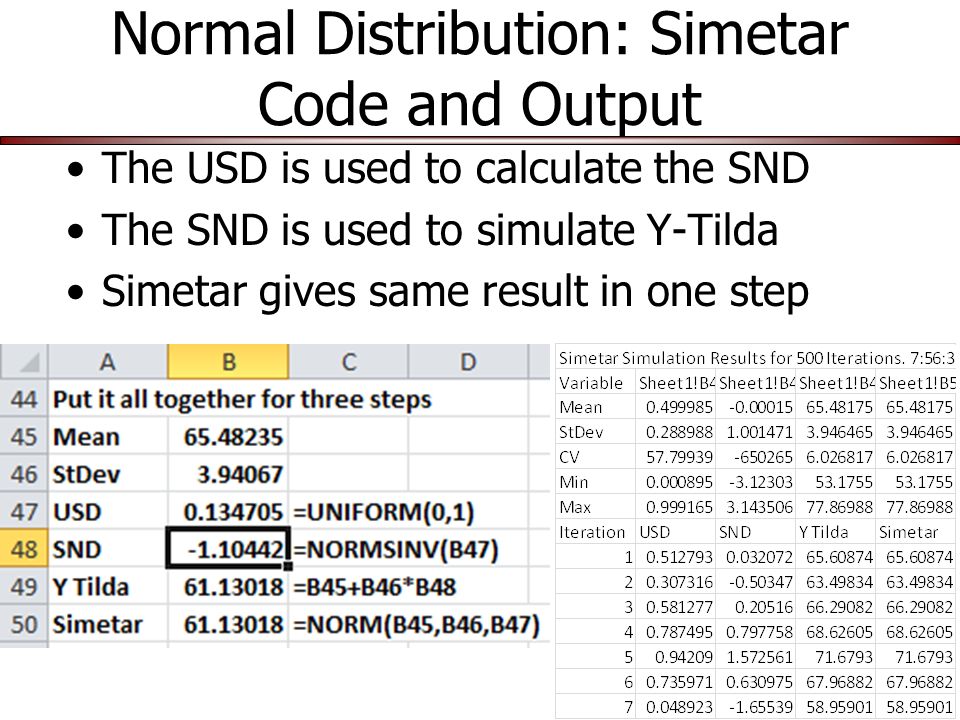Screen dimensions: 960x720
Task: Select column C header
Action: click(348, 362)
